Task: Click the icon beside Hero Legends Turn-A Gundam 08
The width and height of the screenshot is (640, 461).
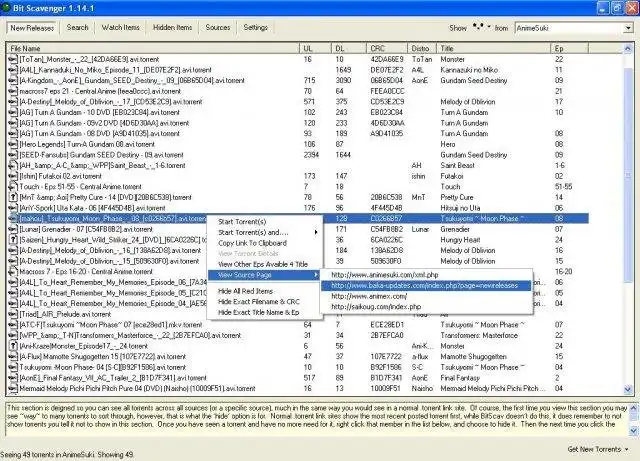Action: 13,144
